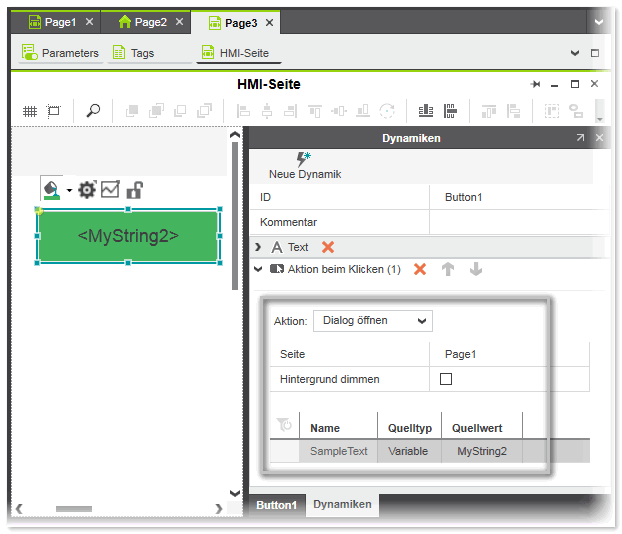
Task: Move action down with the arrow icon
Action: point(475,269)
